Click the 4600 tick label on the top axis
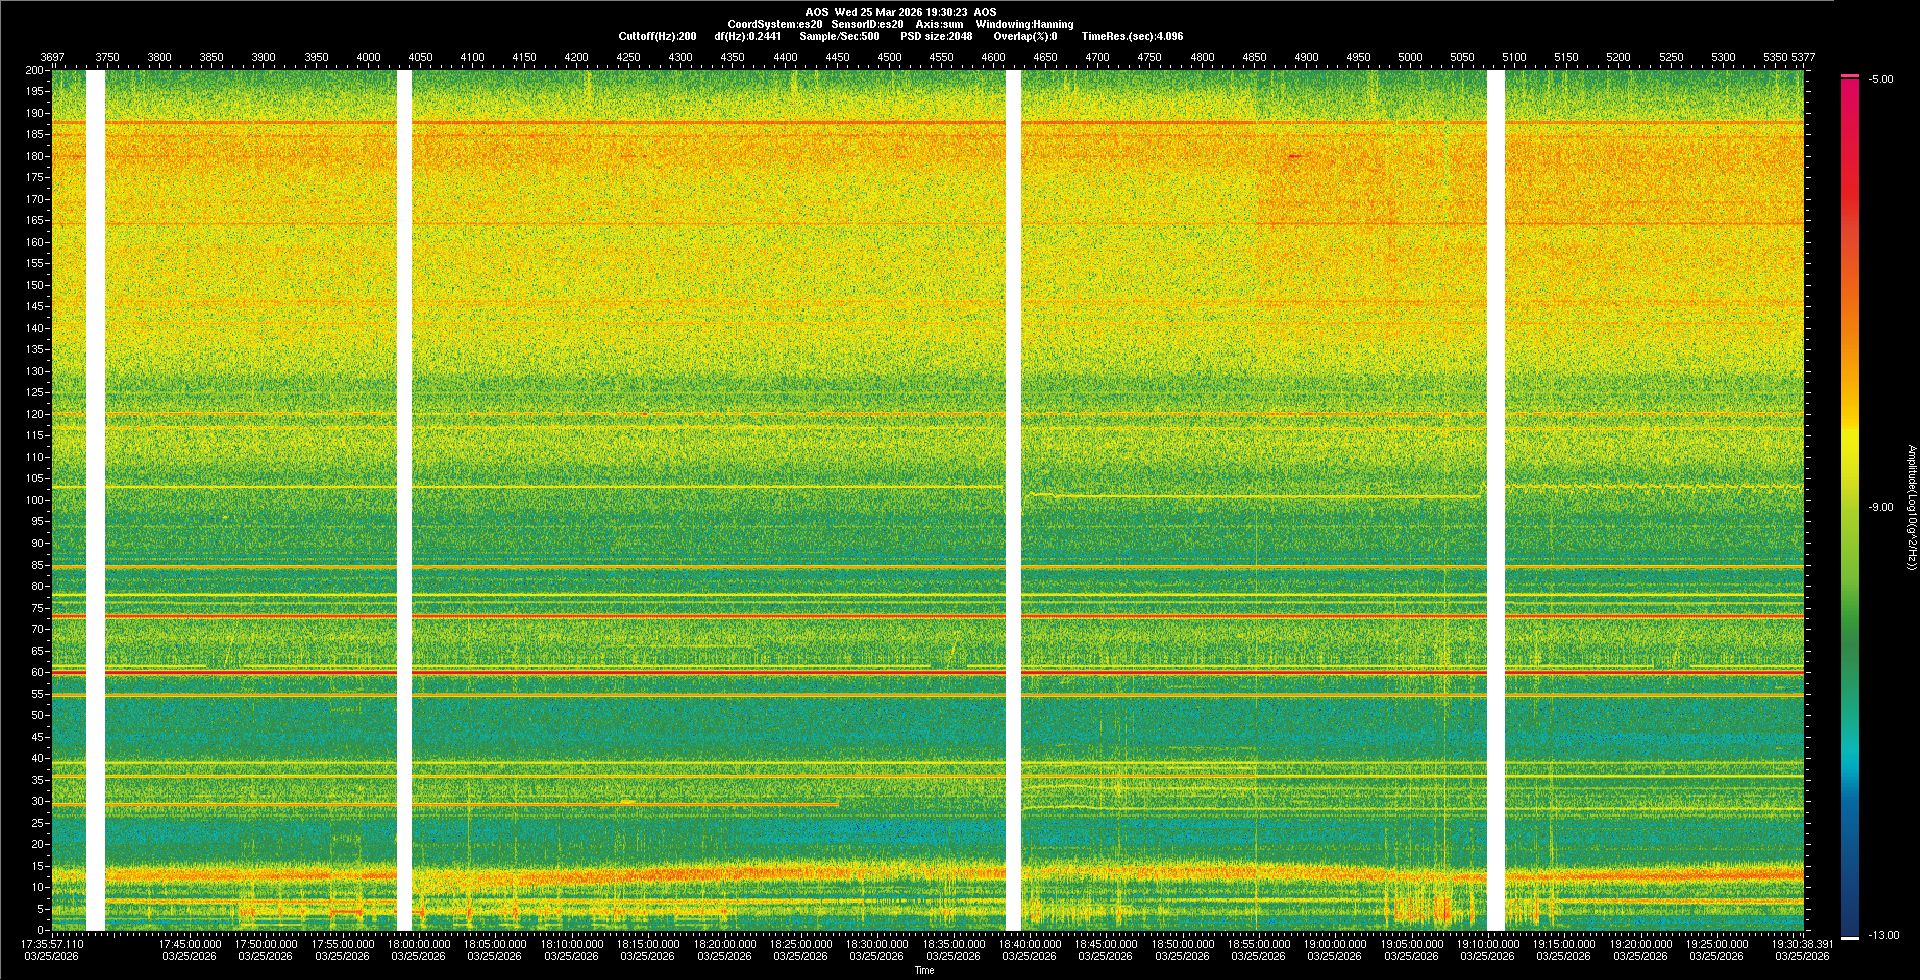1920x980 pixels. tap(993, 57)
